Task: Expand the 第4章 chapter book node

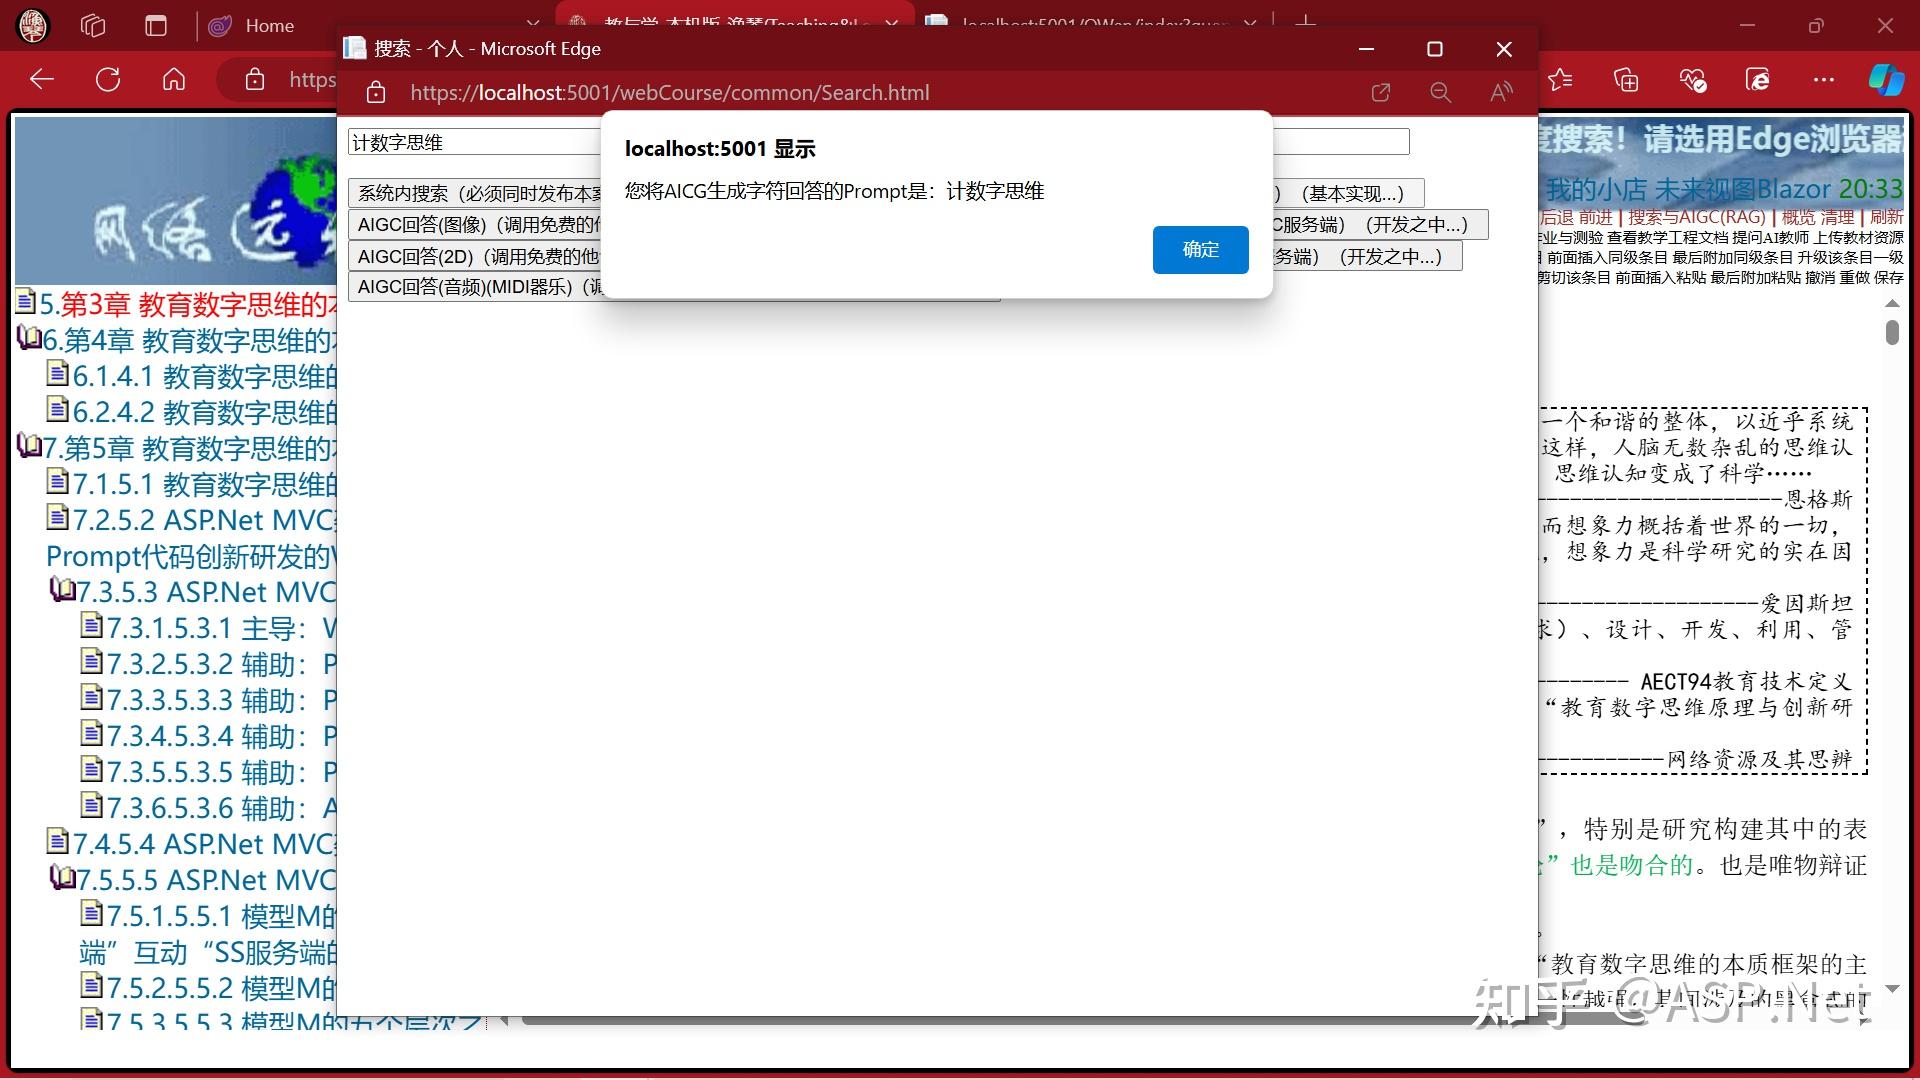Action: (27, 339)
